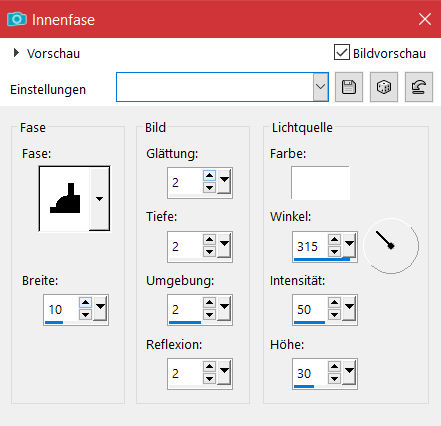The image size is (441, 426).
Task: Click the bevel shape preview thumbnail
Action: (x=64, y=199)
